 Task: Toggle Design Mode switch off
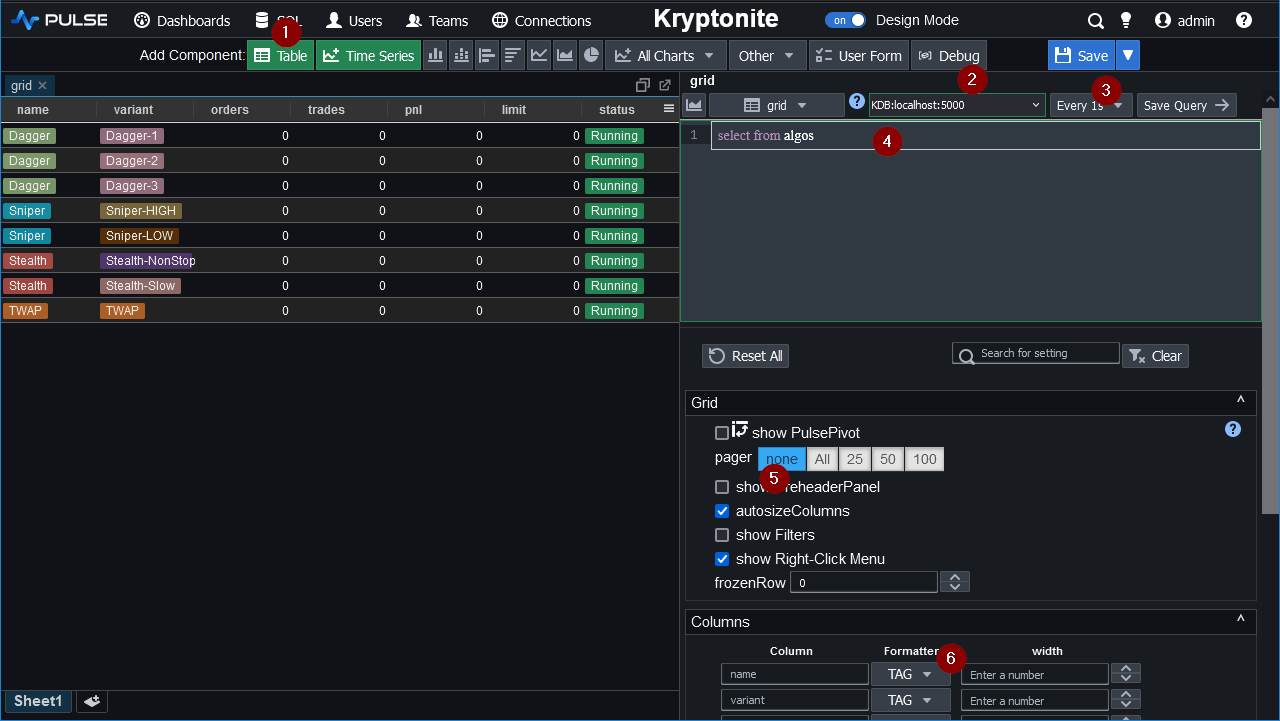[846, 20]
